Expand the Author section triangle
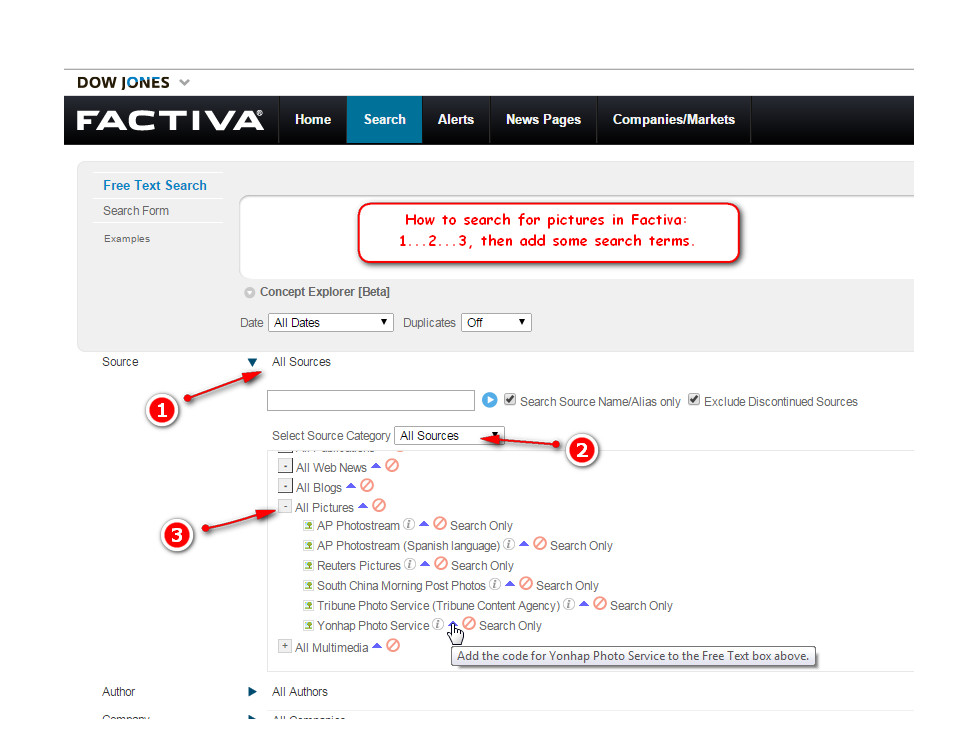This screenshot has height=744, width=970. (x=252, y=691)
